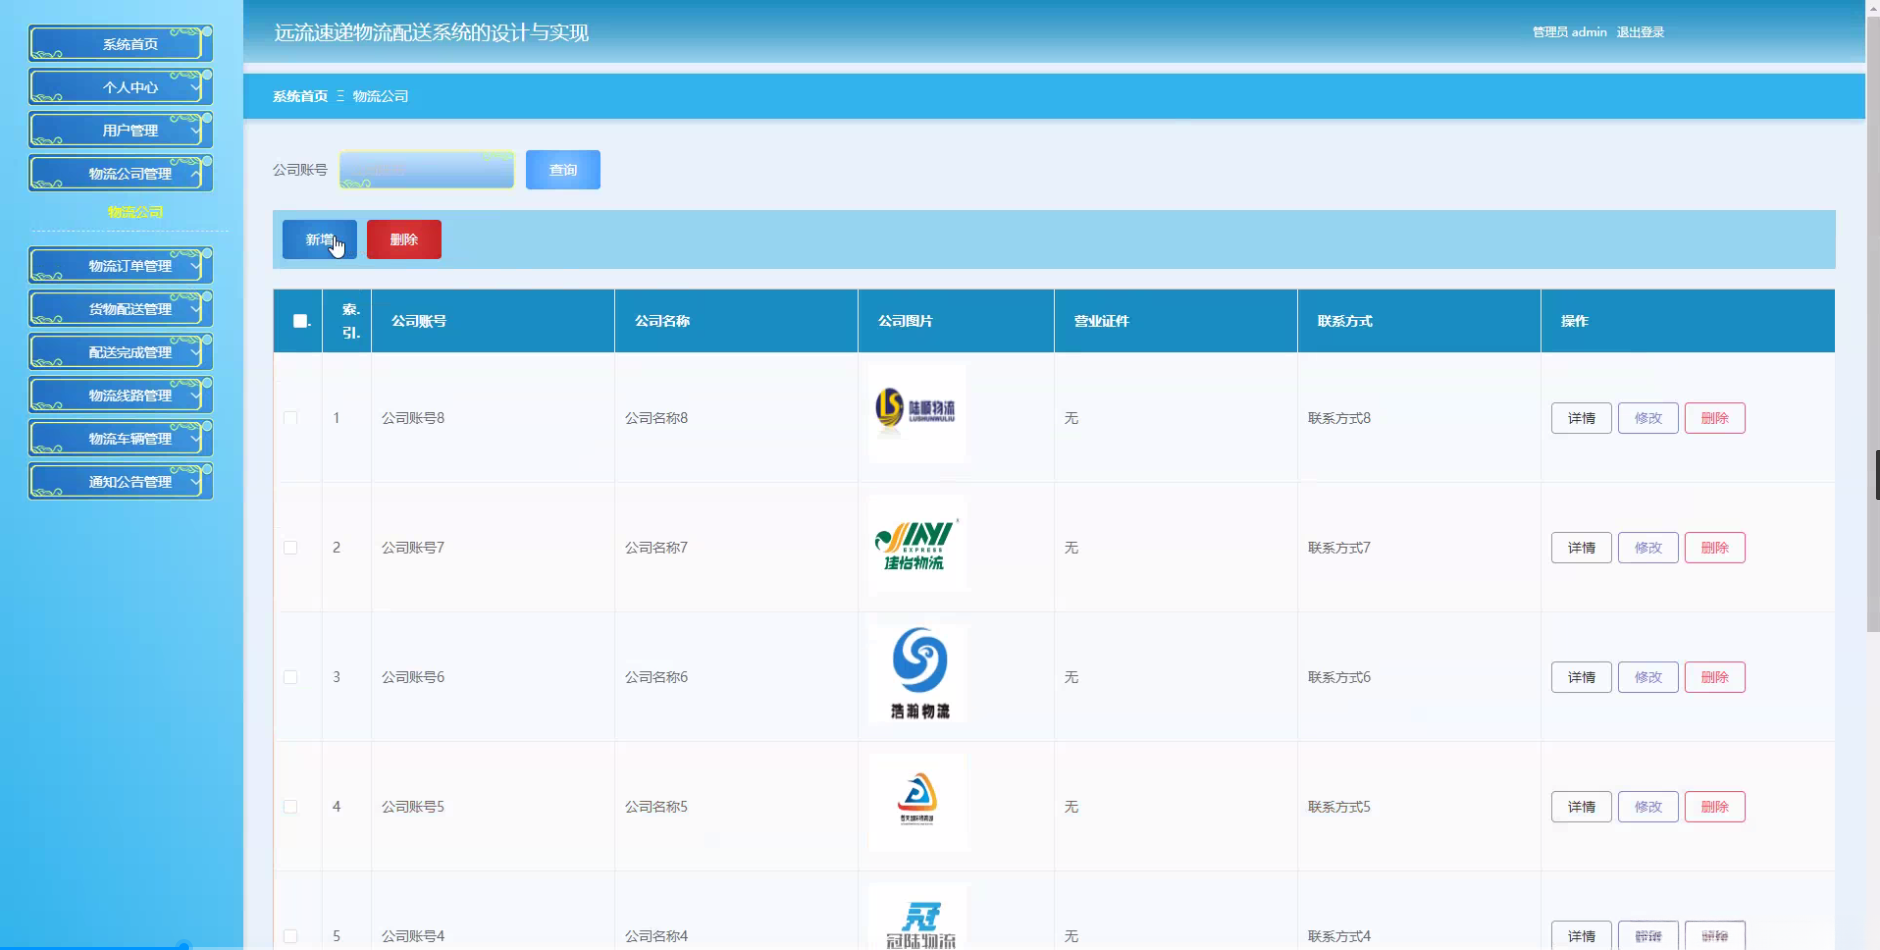Click 删除 for 公司账号7 row
This screenshot has height=950, width=1880.
click(x=1715, y=548)
